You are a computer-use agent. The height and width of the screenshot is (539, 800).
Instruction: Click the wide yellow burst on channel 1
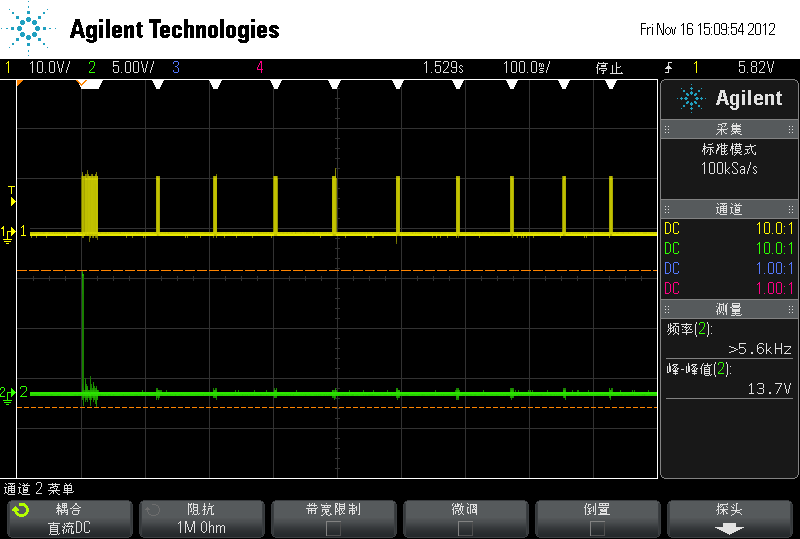90,204
